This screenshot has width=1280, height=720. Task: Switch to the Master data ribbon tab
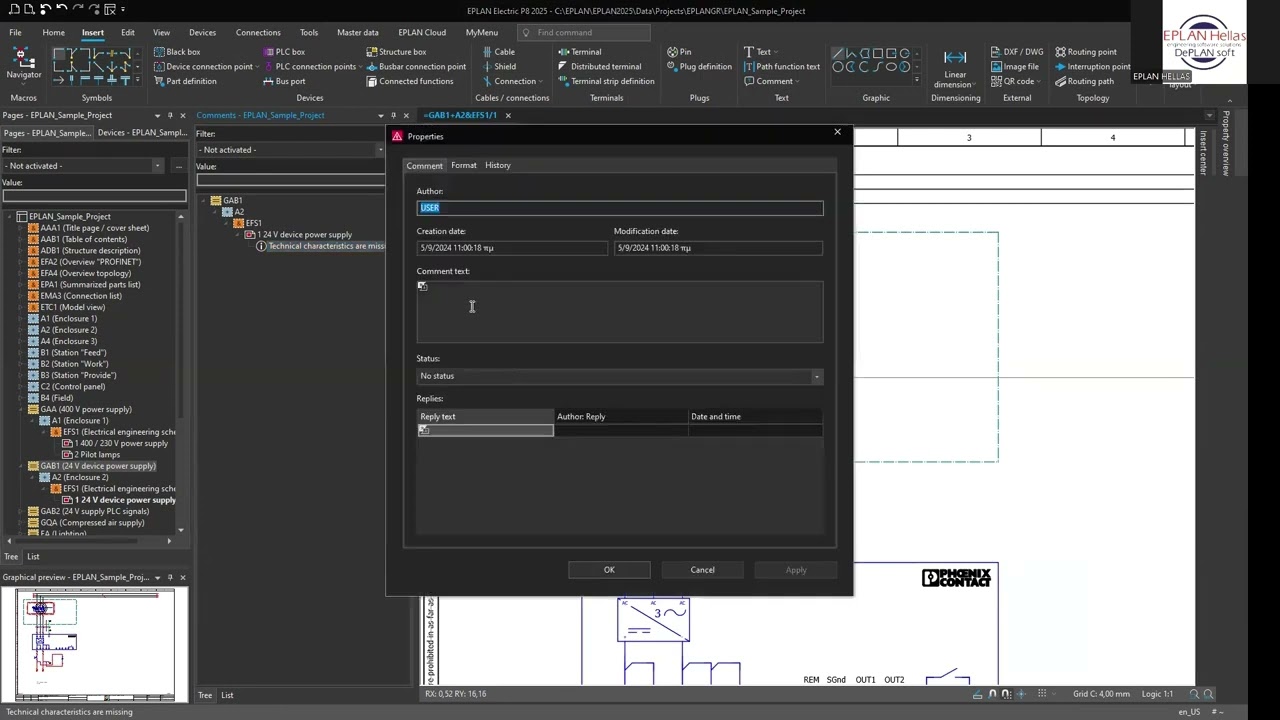click(357, 32)
